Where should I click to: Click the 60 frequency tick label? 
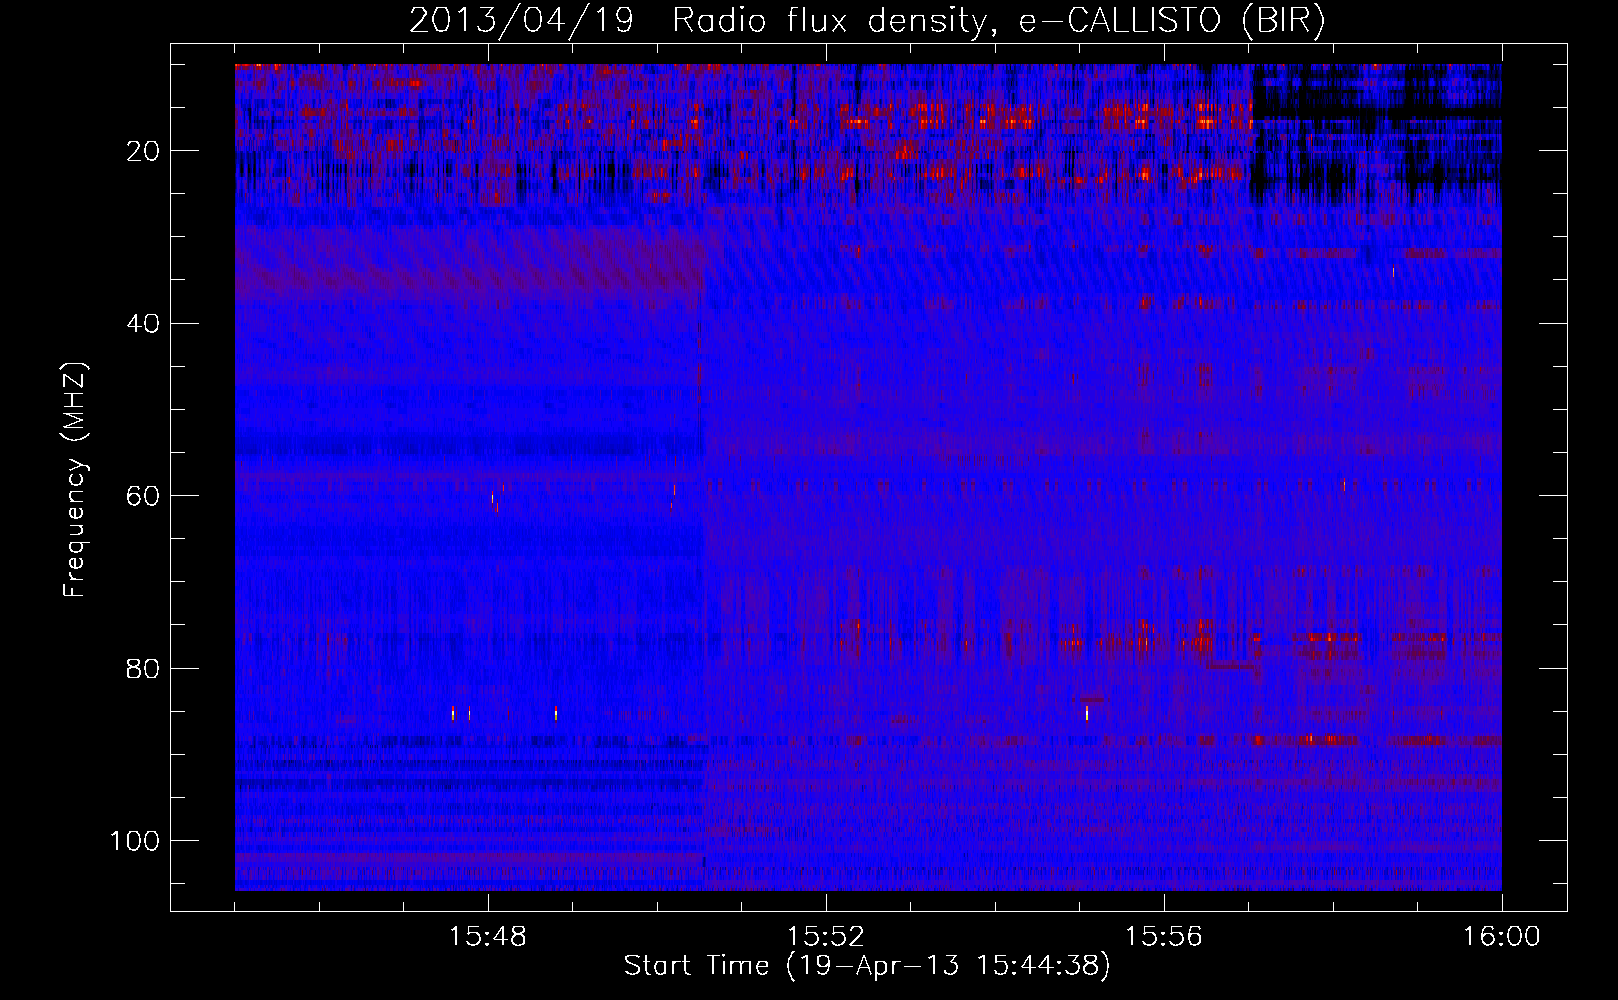tap(144, 496)
